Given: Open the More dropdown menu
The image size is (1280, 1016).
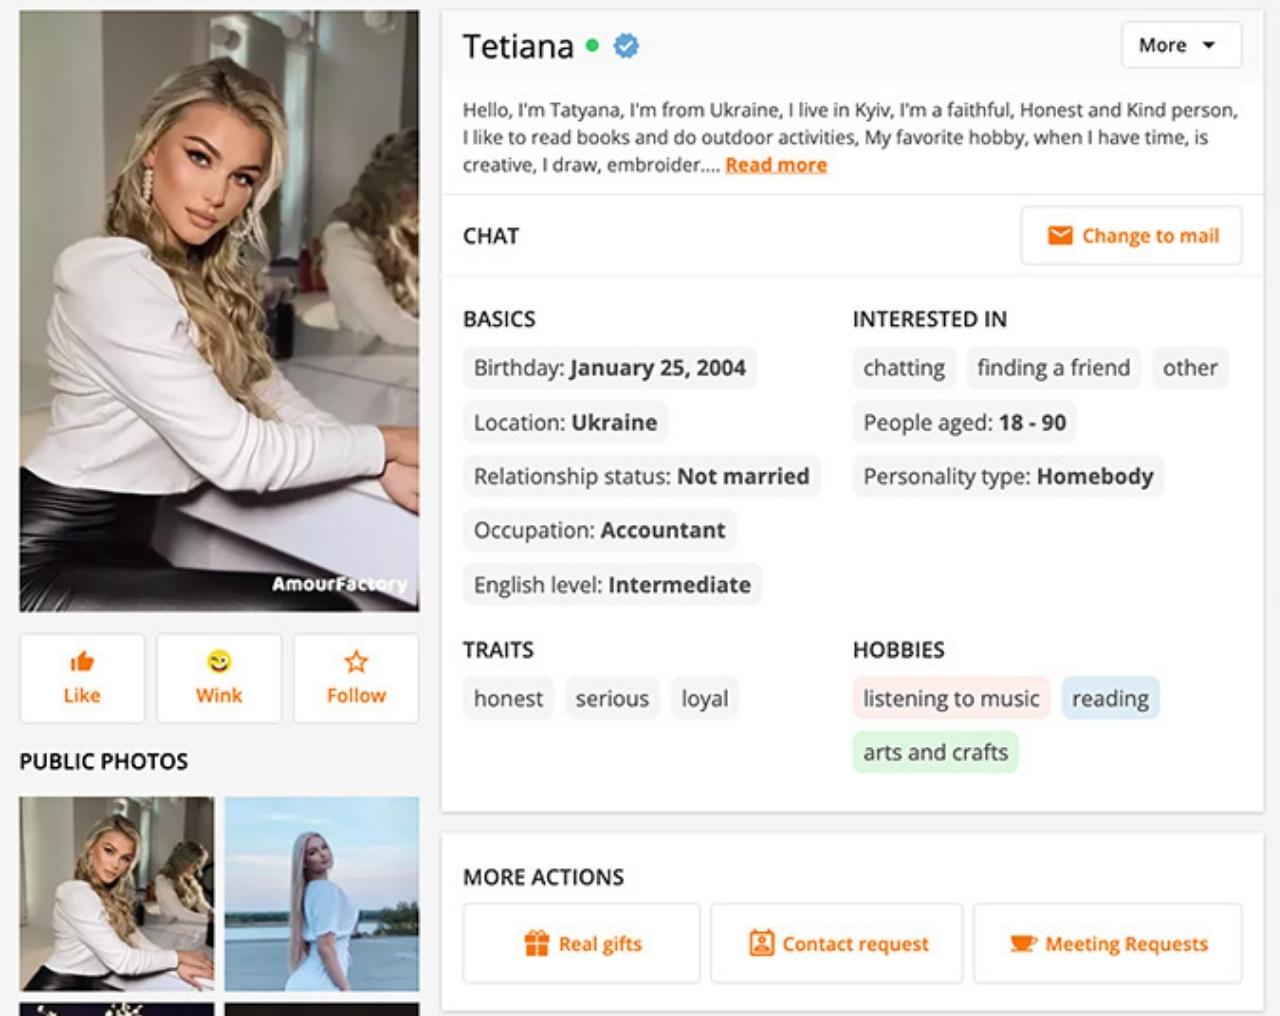Looking at the screenshot, I should pos(1181,45).
